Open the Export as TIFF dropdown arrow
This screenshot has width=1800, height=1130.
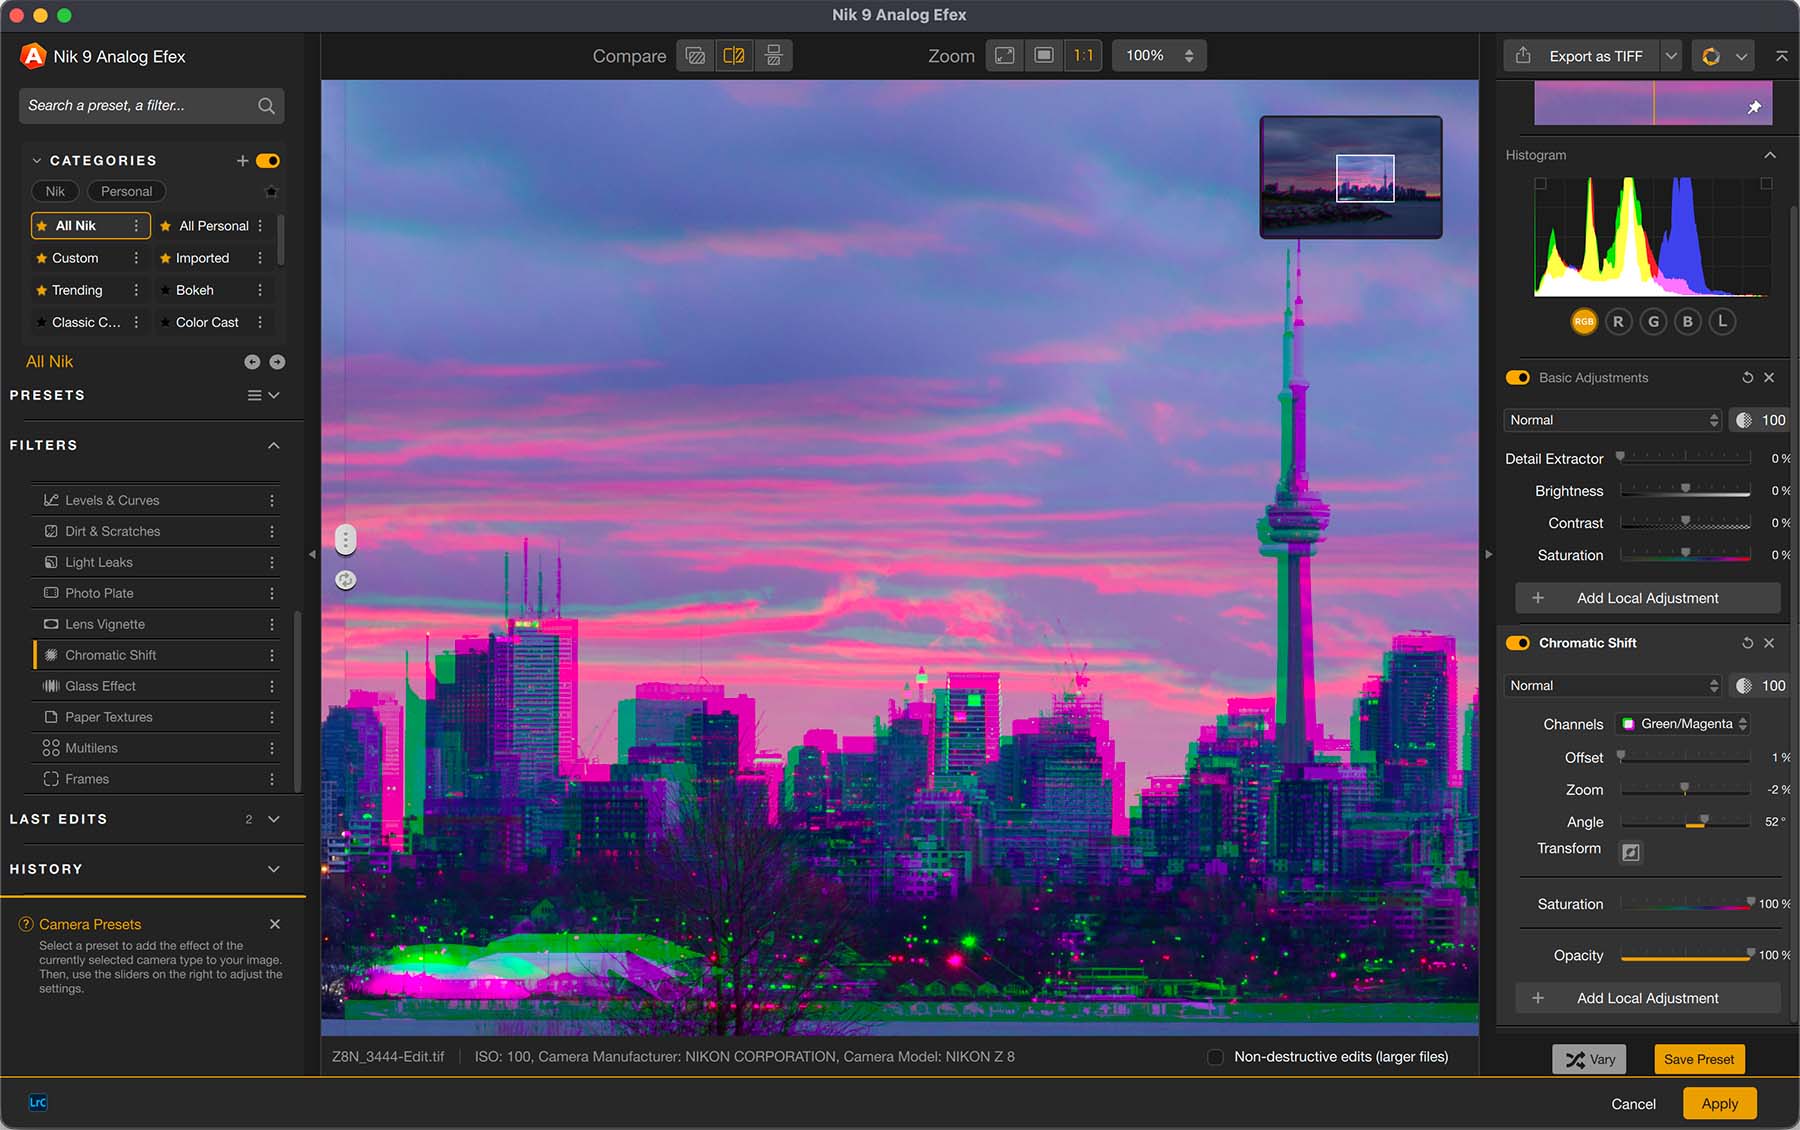tap(1671, 56)
